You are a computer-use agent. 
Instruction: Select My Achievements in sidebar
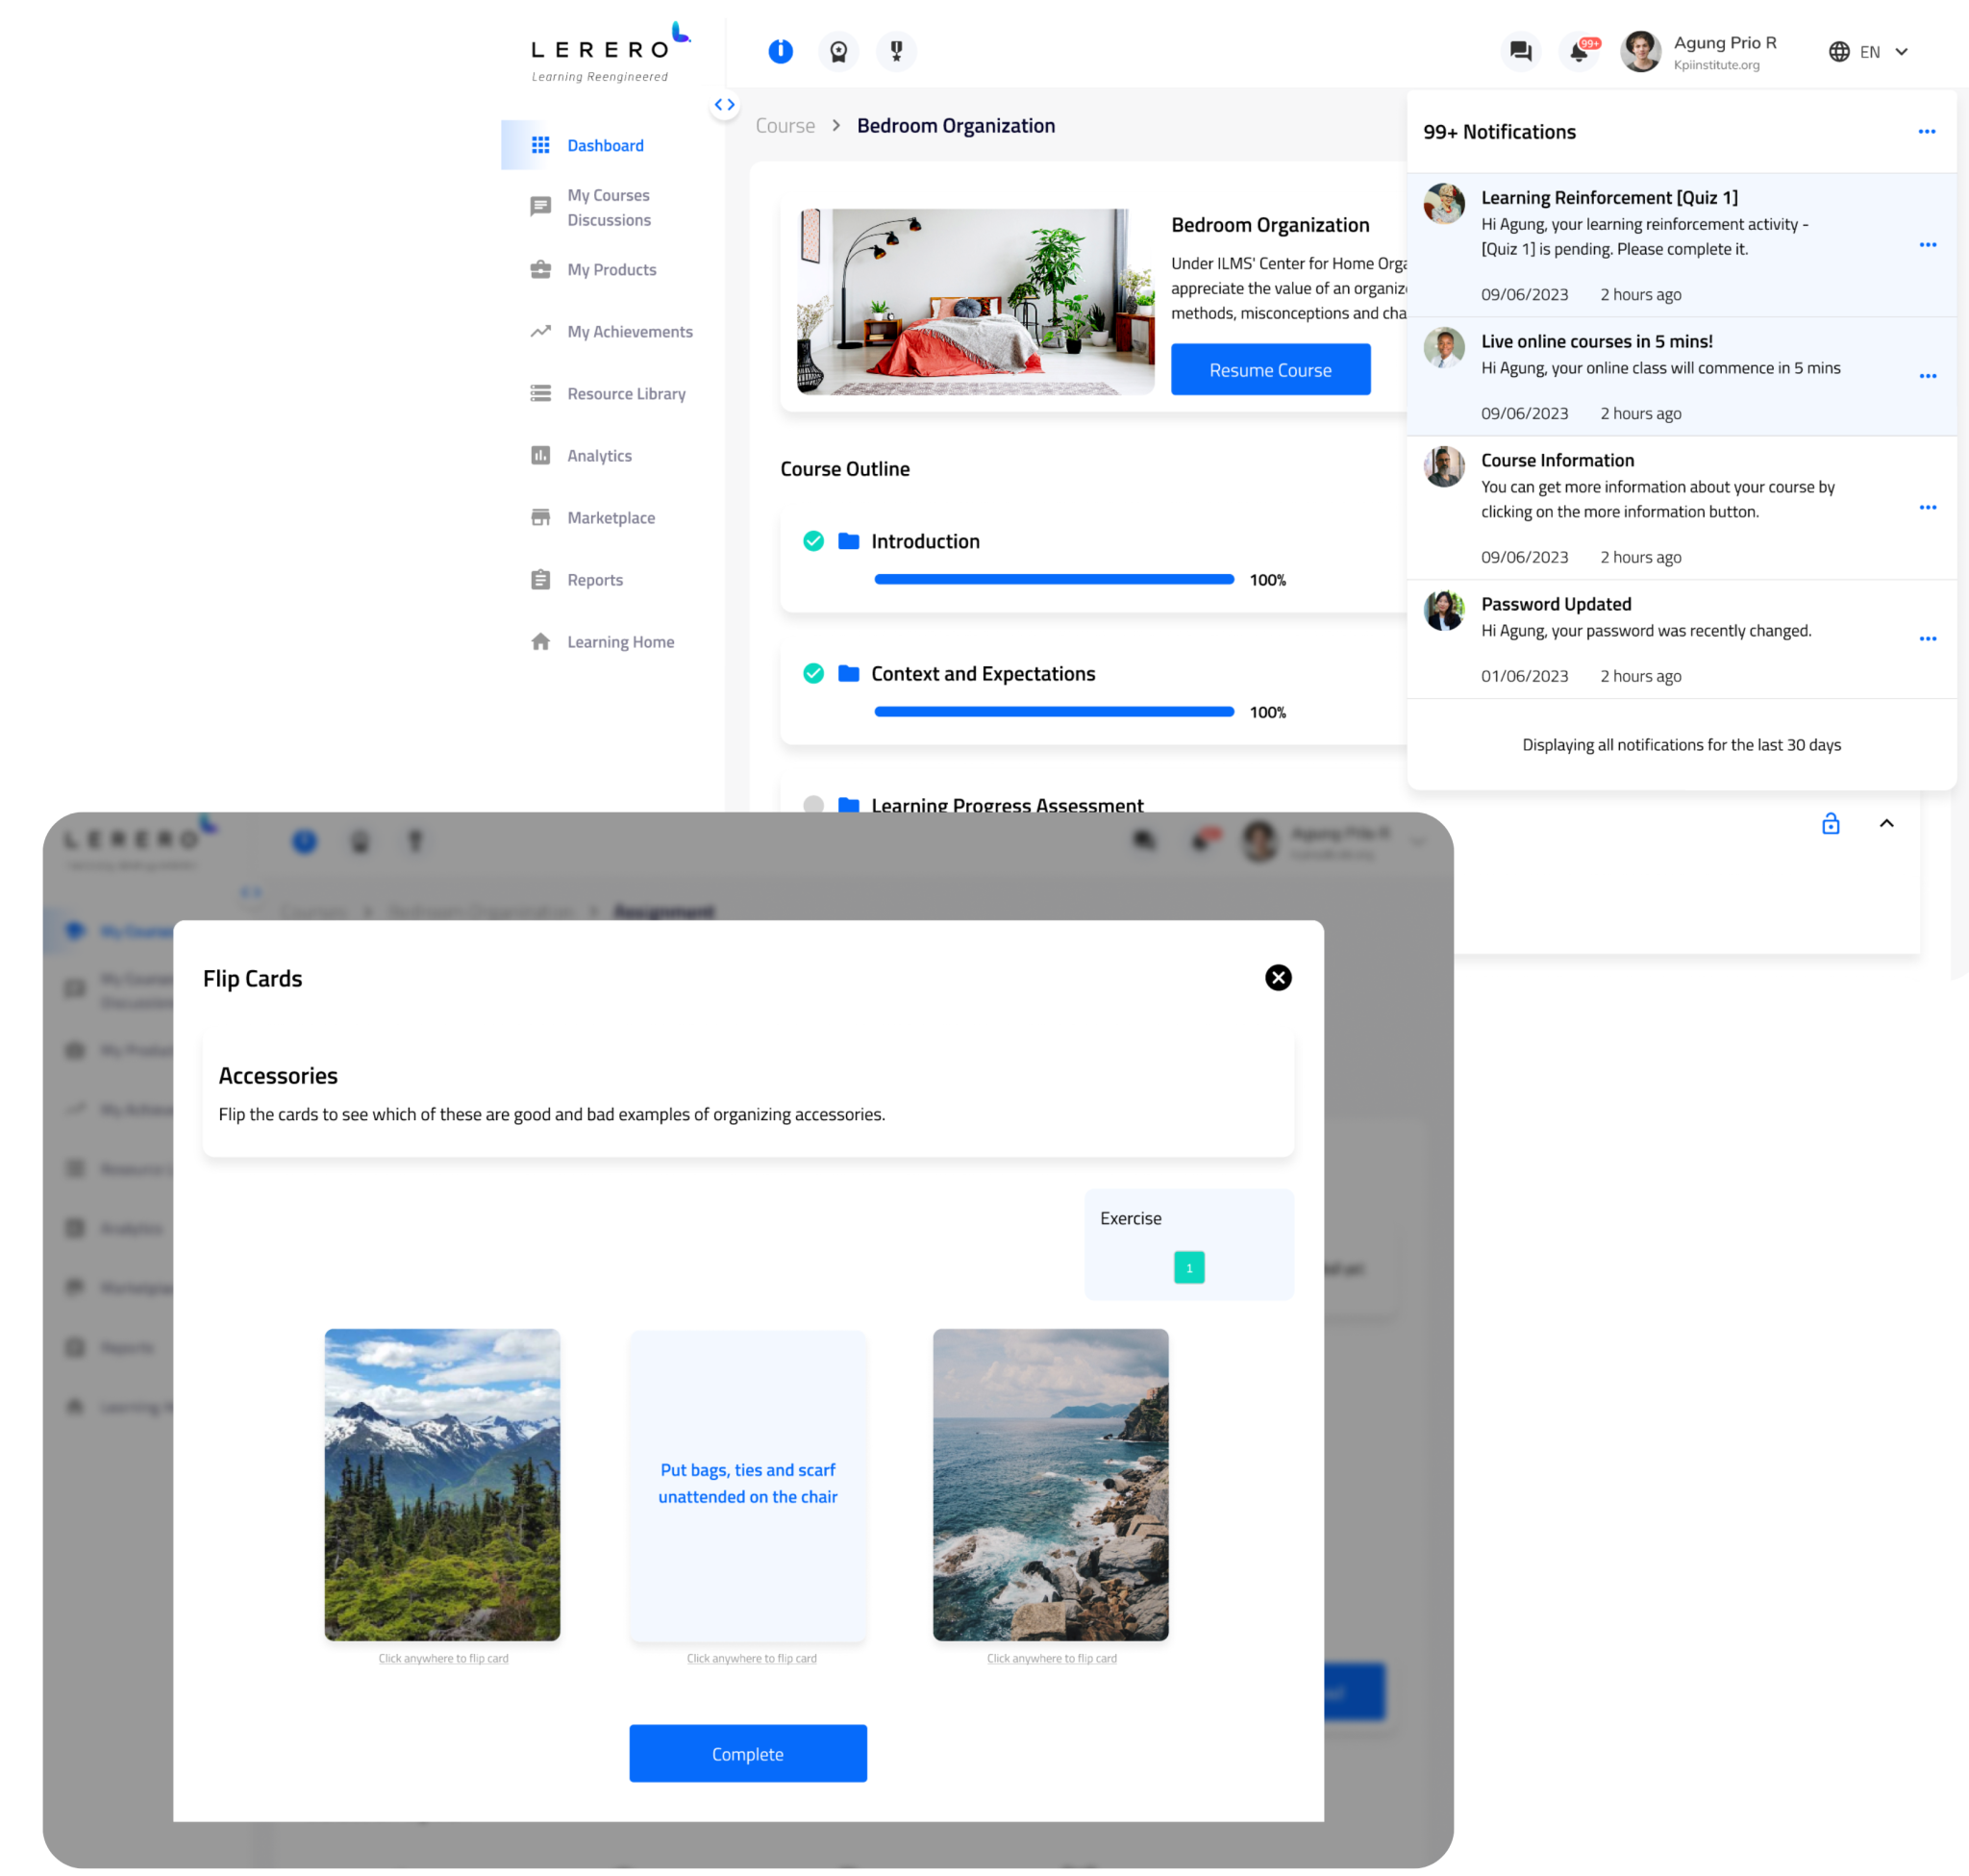pyautogui.click(x=612, y=331)
